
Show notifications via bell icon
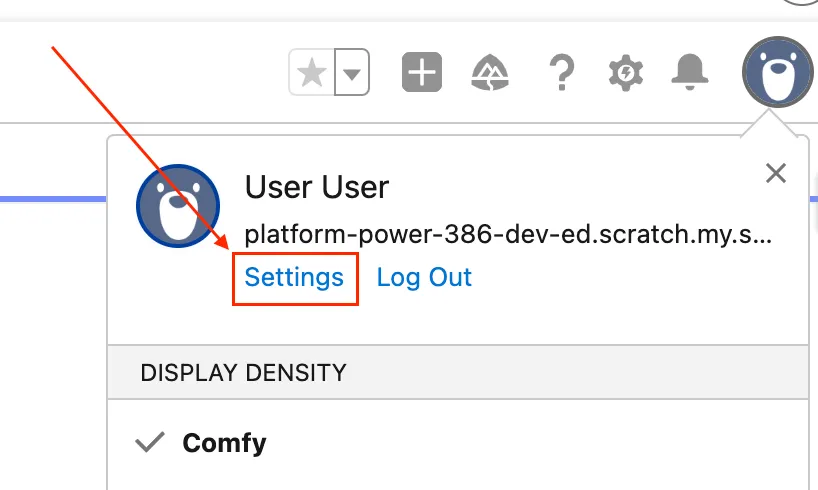tap(690, 72)
